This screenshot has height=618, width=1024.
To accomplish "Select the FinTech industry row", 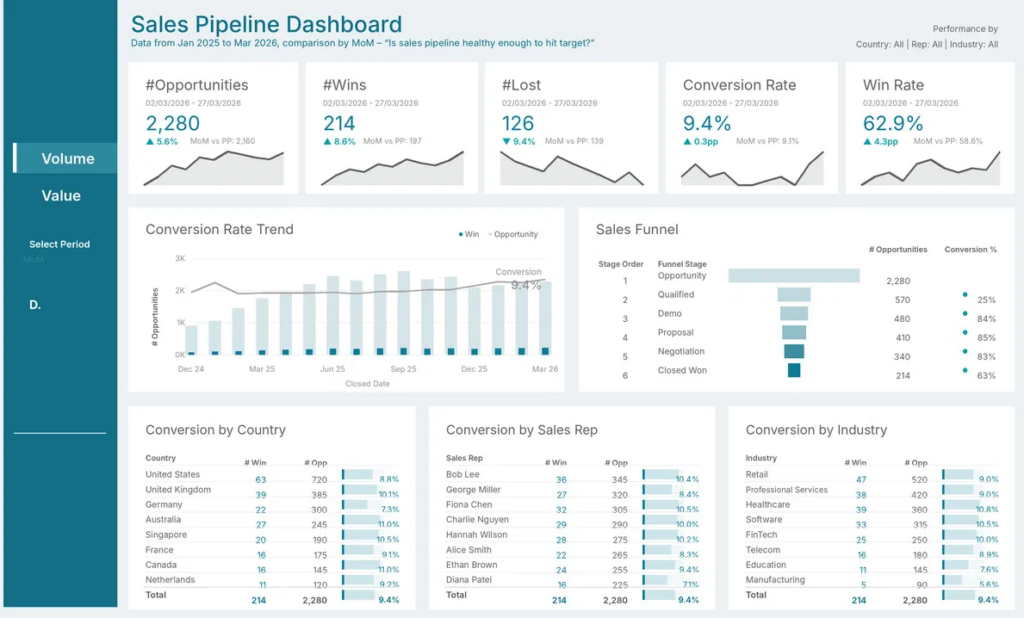I will point(872,536).
